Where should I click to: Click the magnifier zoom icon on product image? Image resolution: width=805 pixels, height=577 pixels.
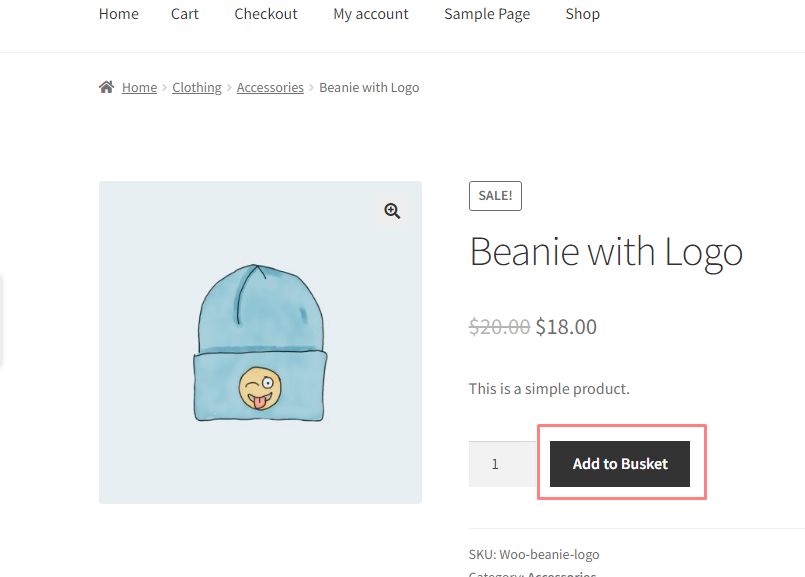392,211
